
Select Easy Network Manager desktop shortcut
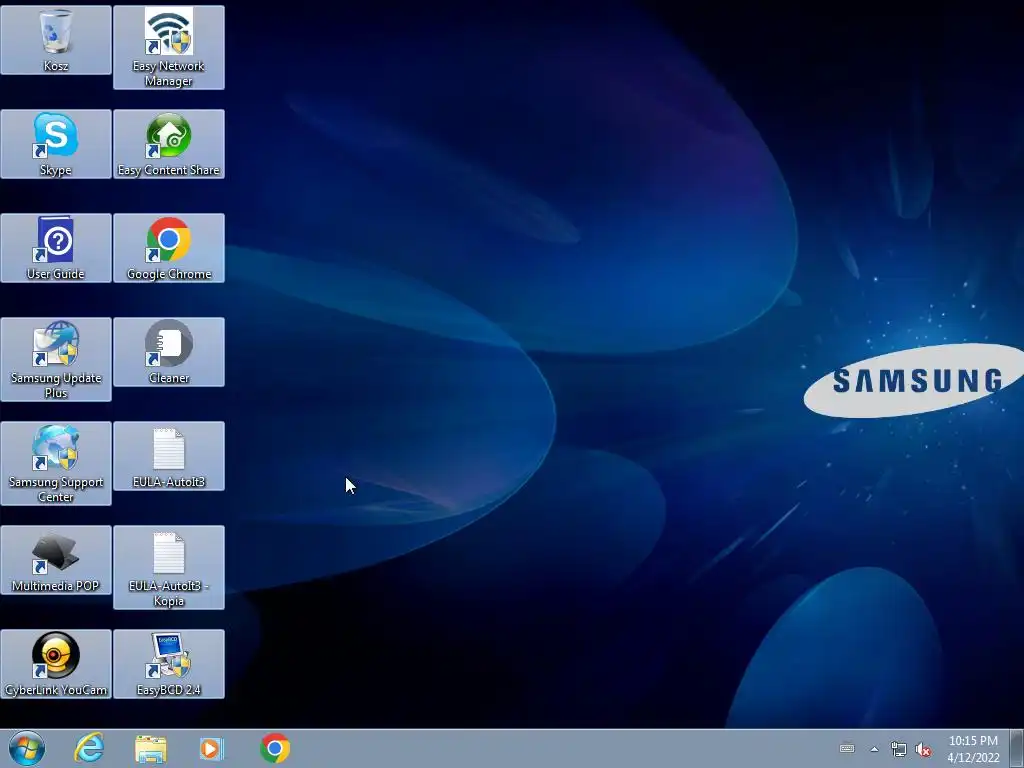coord(168,47)
